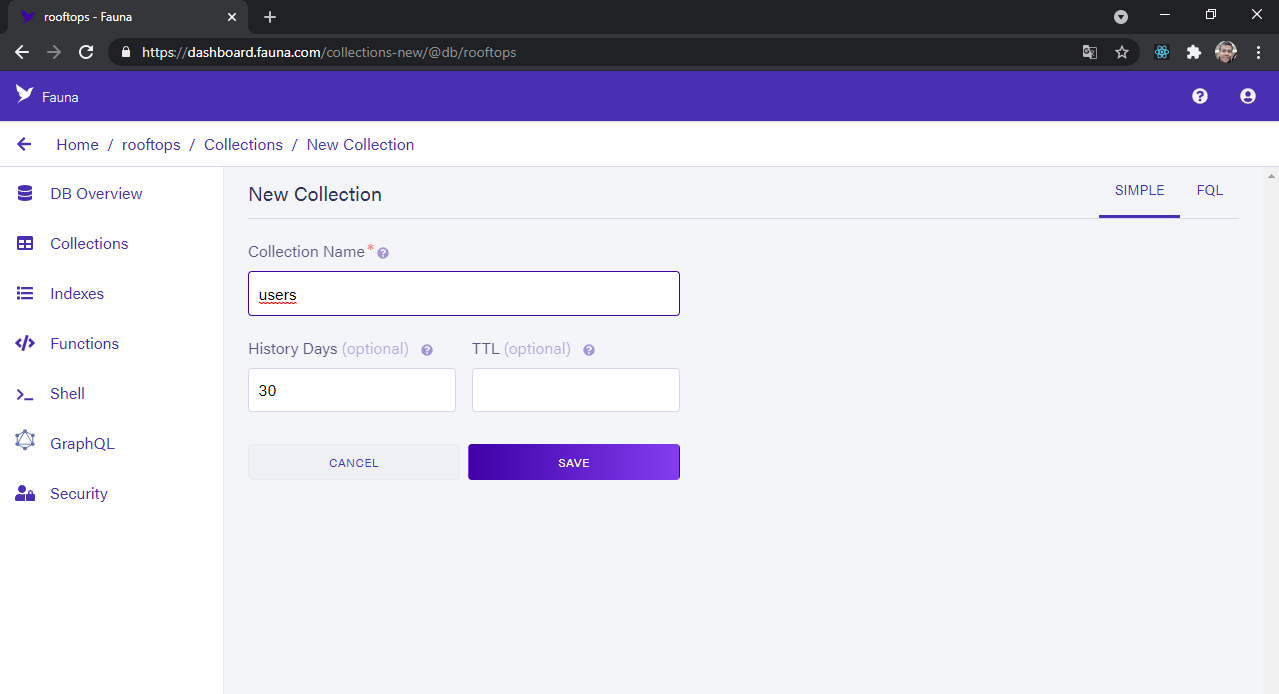Click the New Collection page heading

point(315,194)
